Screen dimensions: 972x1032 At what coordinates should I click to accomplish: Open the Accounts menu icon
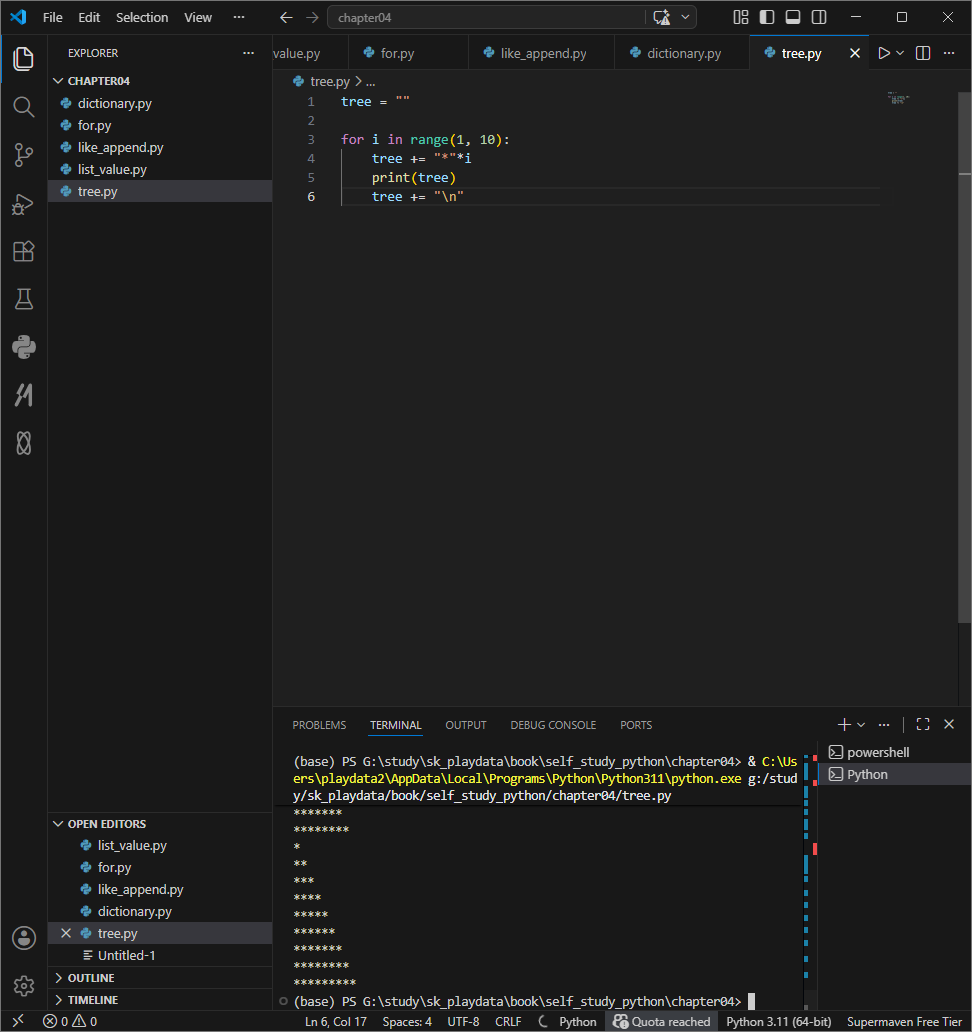coord(24,938)
